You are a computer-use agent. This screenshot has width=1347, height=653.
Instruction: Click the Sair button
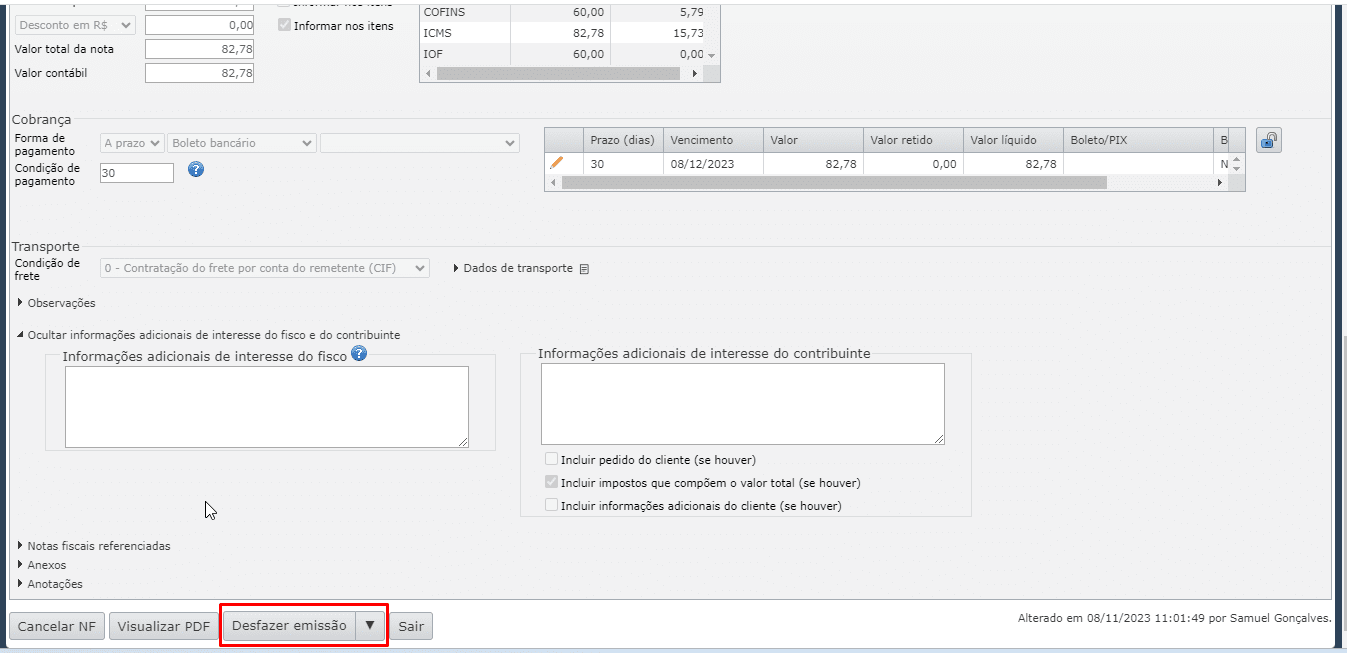point(411,626)
